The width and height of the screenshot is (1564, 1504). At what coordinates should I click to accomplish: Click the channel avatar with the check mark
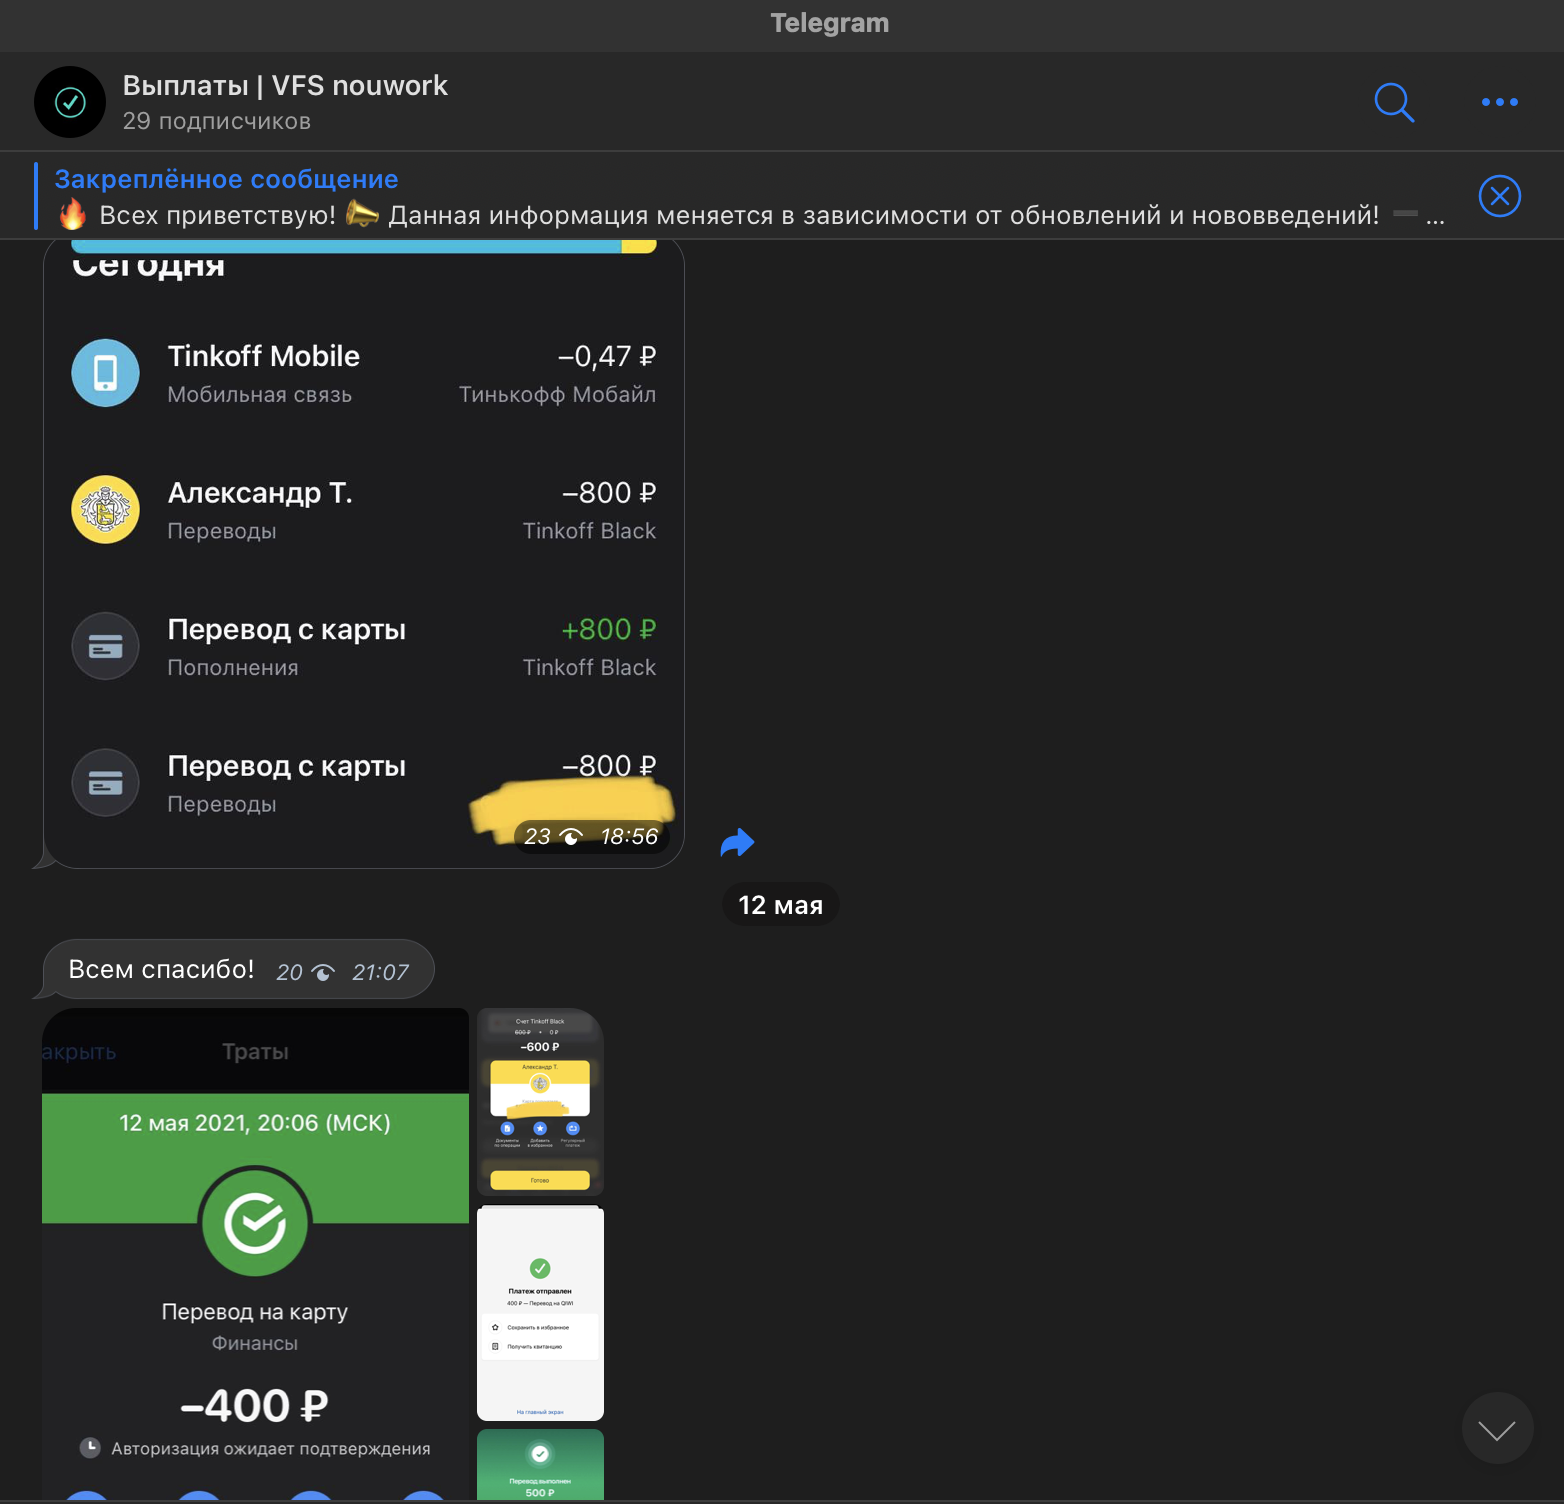(x=70, y=102)
